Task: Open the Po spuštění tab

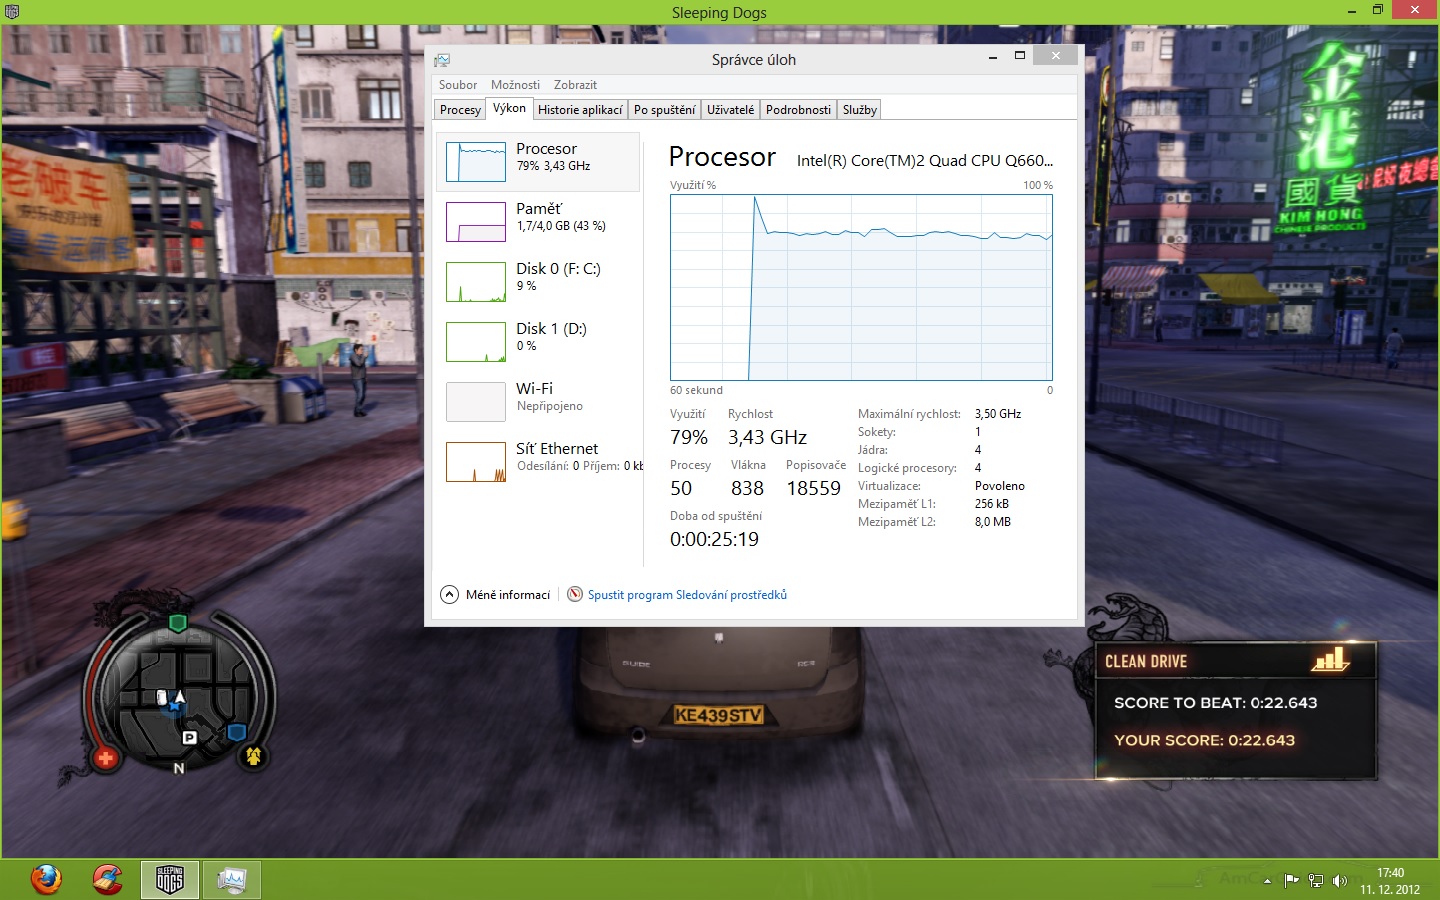Action: pos(664,110)
